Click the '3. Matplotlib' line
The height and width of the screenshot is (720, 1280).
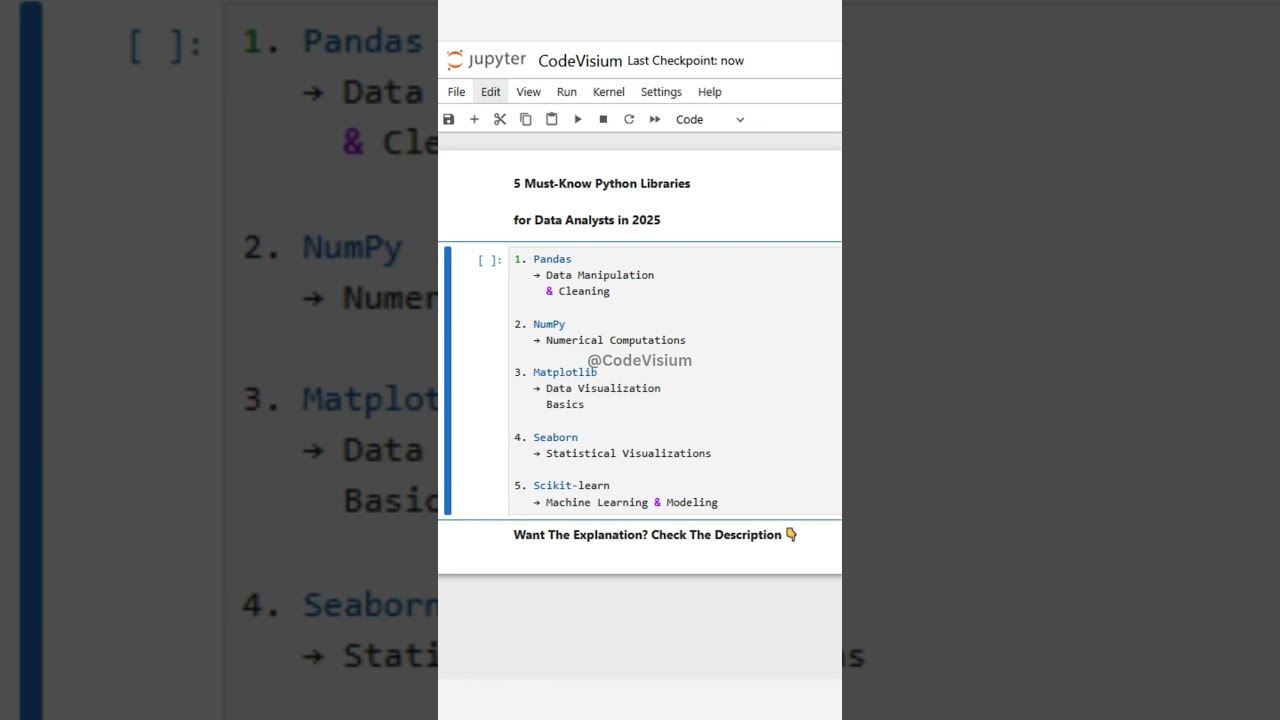click(x=556, y=372)
